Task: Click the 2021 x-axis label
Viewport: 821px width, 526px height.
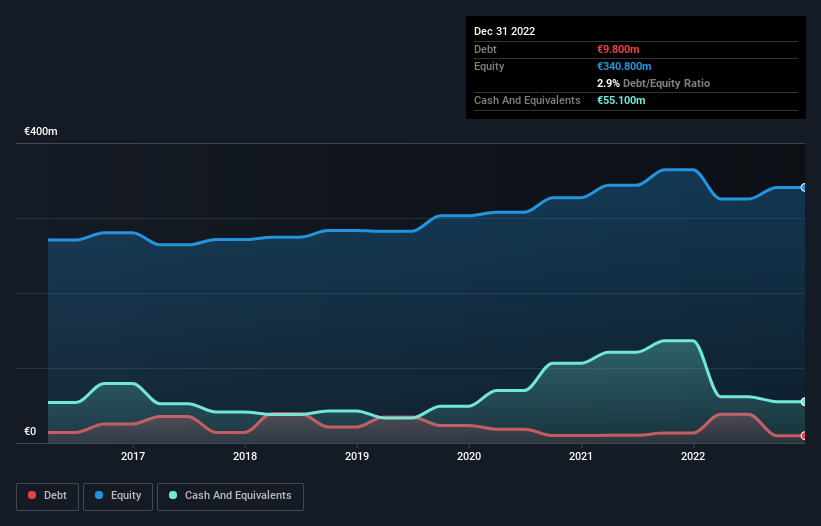Action: click(x=581, y=456)
